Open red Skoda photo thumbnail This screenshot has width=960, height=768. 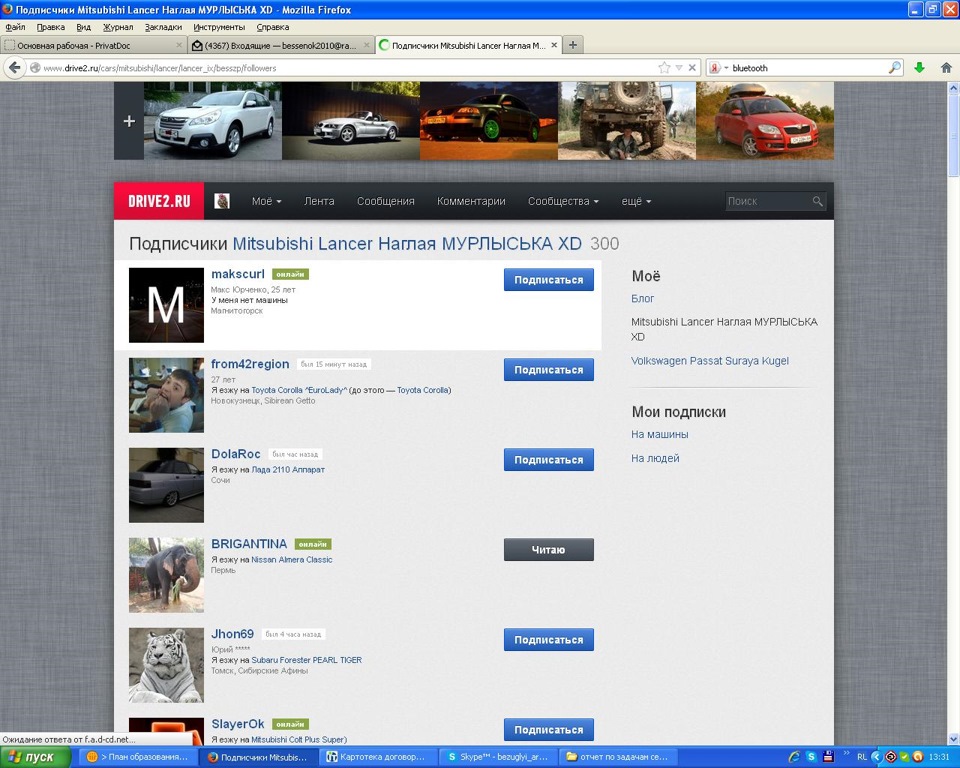click(x=765, y=121)
